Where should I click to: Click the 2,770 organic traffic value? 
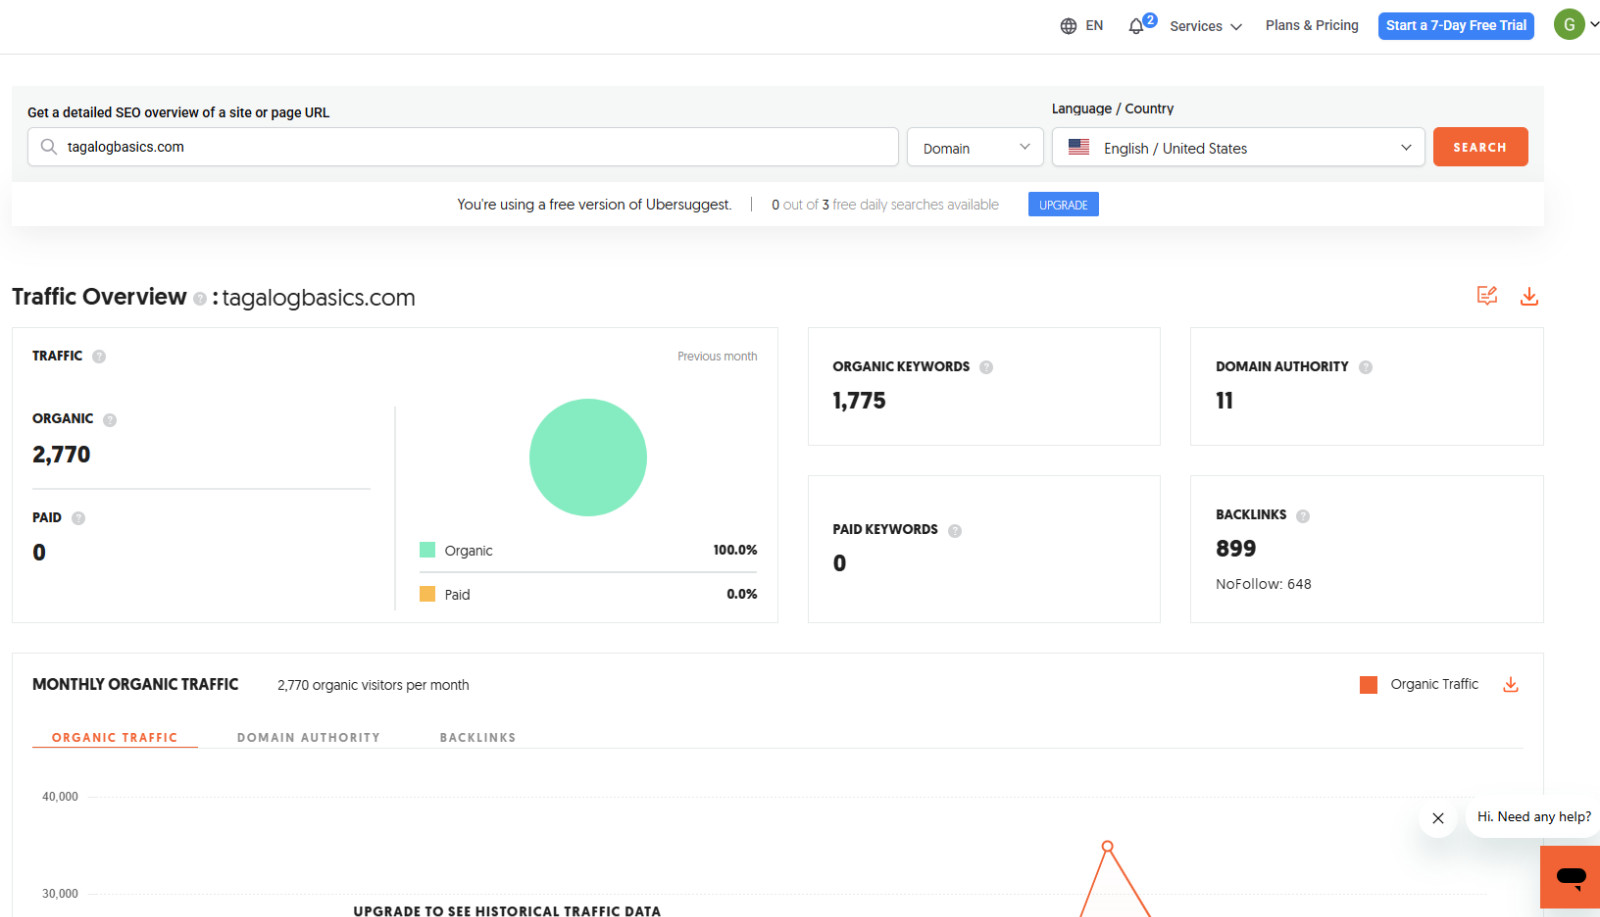click(x=61, y=455)
